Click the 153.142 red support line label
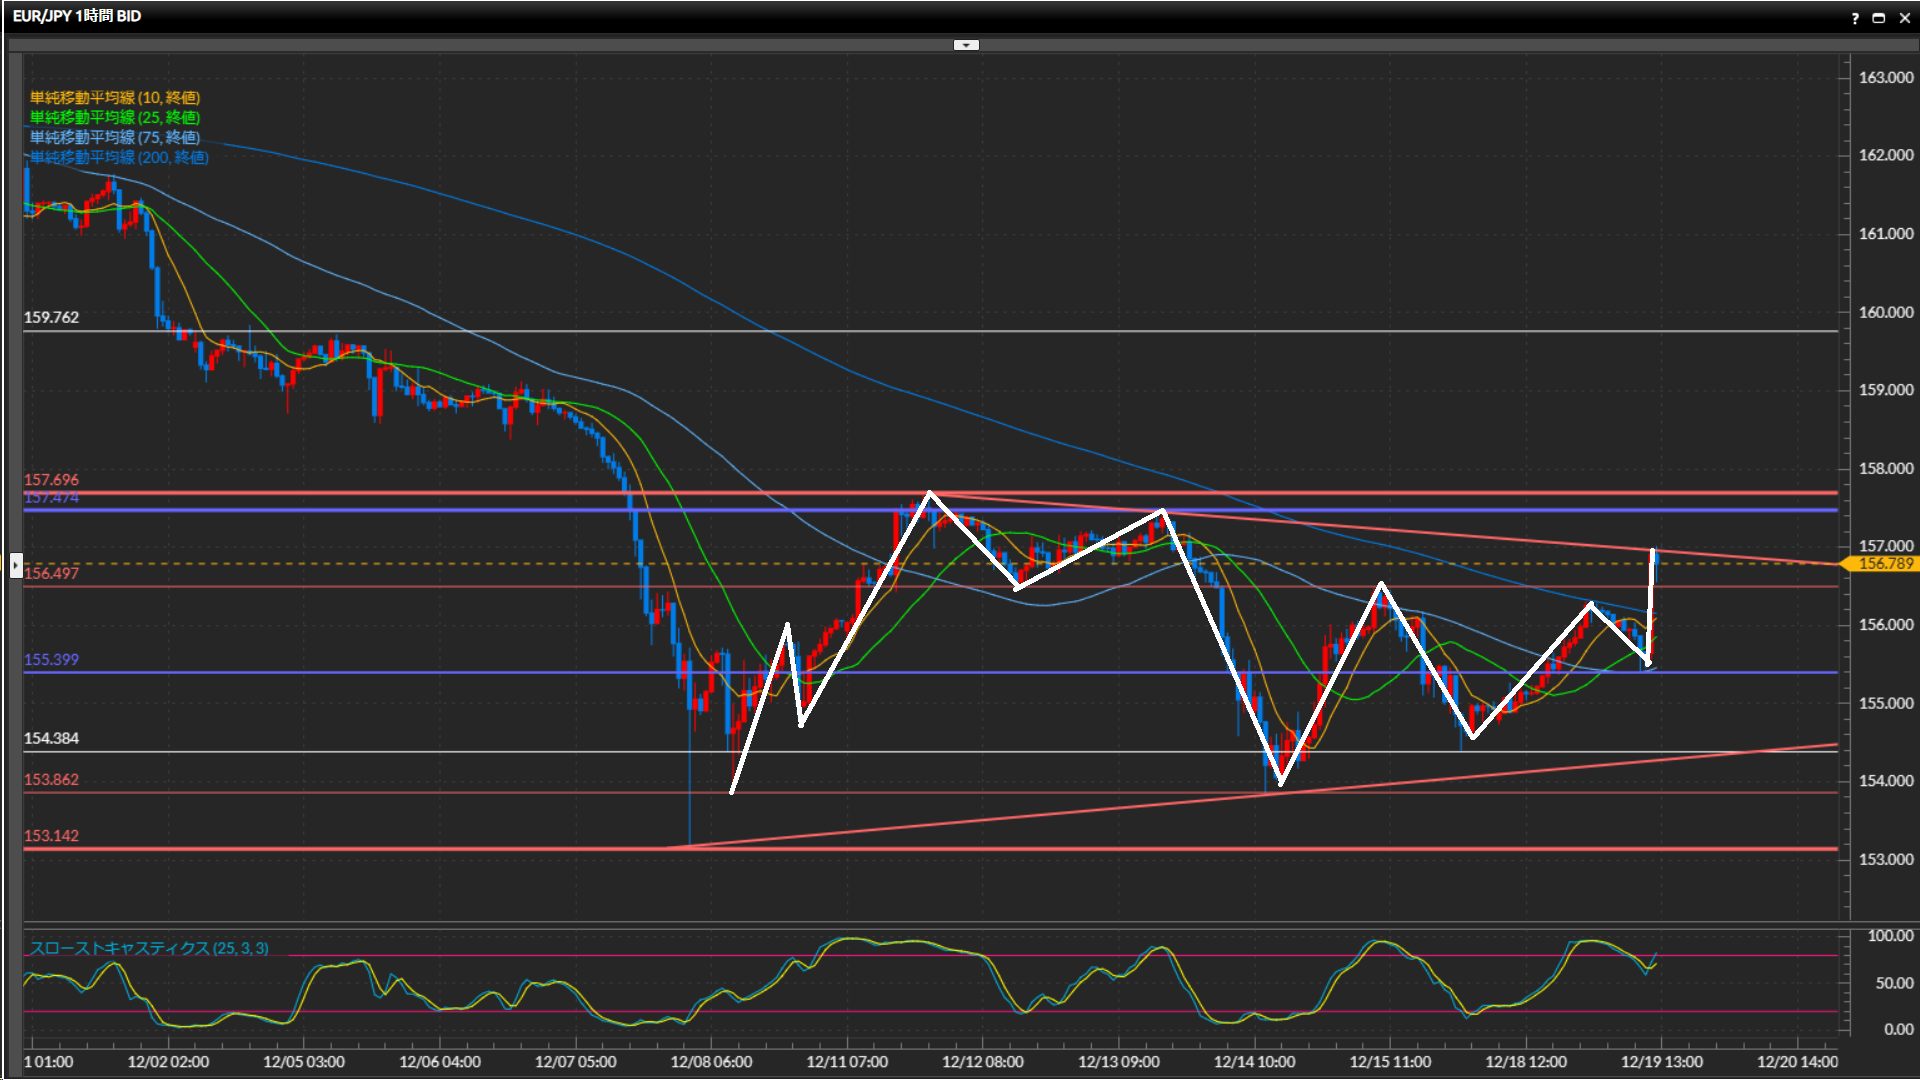The width and height of the screenshot is (1920, 1080). click(51, 836)
